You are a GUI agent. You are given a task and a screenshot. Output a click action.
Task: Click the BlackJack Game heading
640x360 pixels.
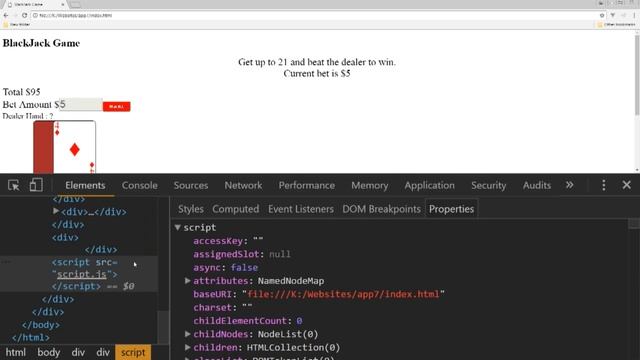point(41,43)
